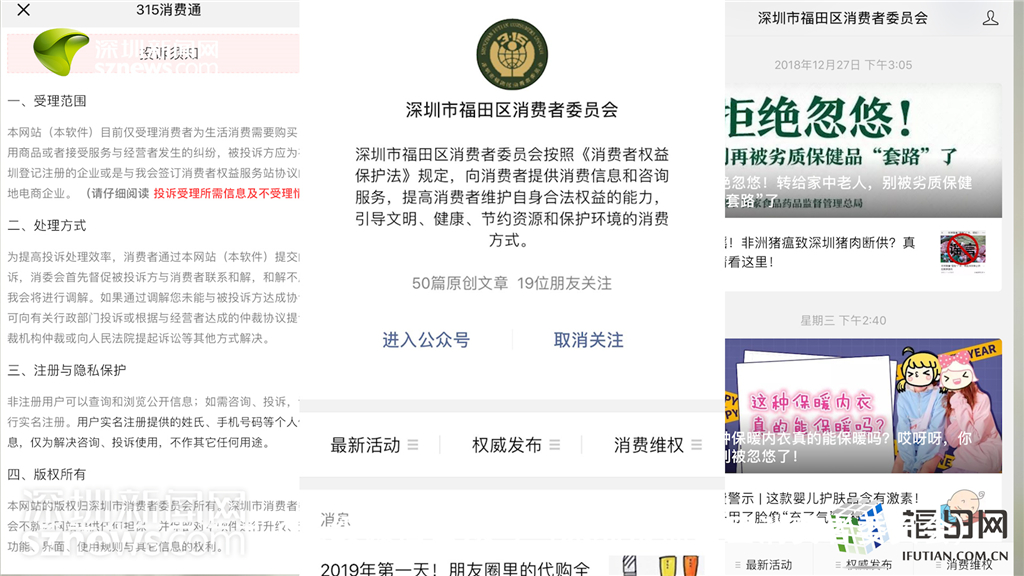This screenshot has height=576, width=1024.
Task: Tap 取消关注 to unfollow the account
Action: click(x=588, y=340)
